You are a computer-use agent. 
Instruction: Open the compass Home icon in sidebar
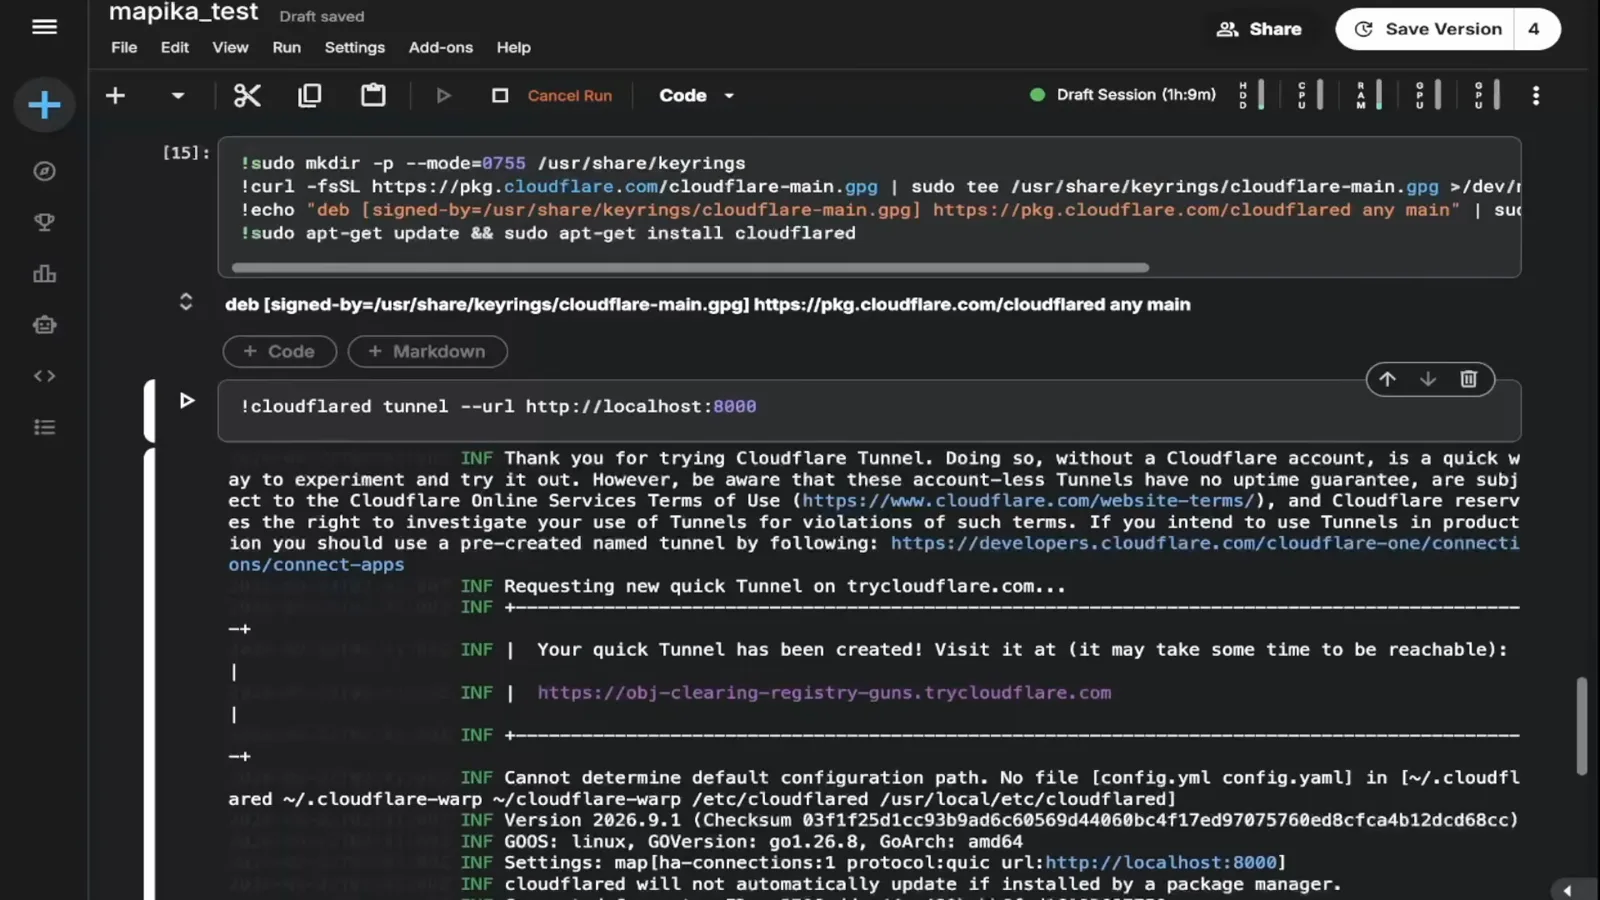coord(44,171)
